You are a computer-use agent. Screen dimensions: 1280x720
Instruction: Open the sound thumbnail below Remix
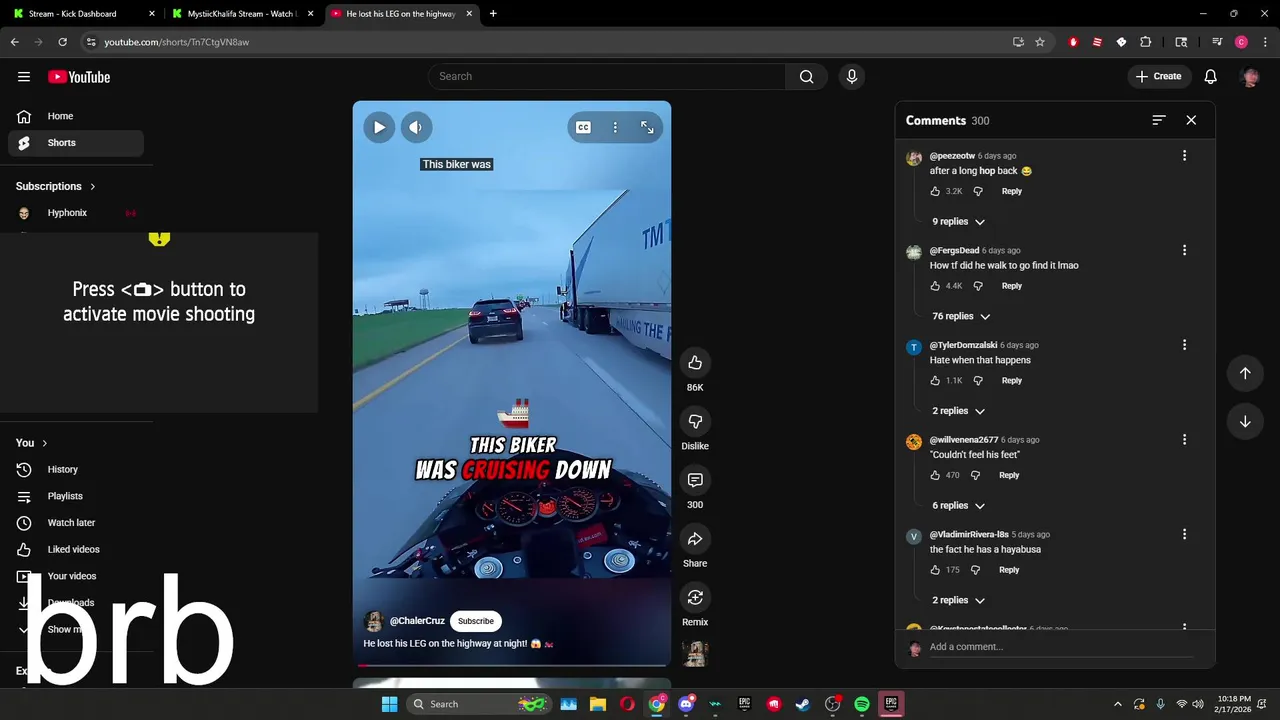(695, 654)
